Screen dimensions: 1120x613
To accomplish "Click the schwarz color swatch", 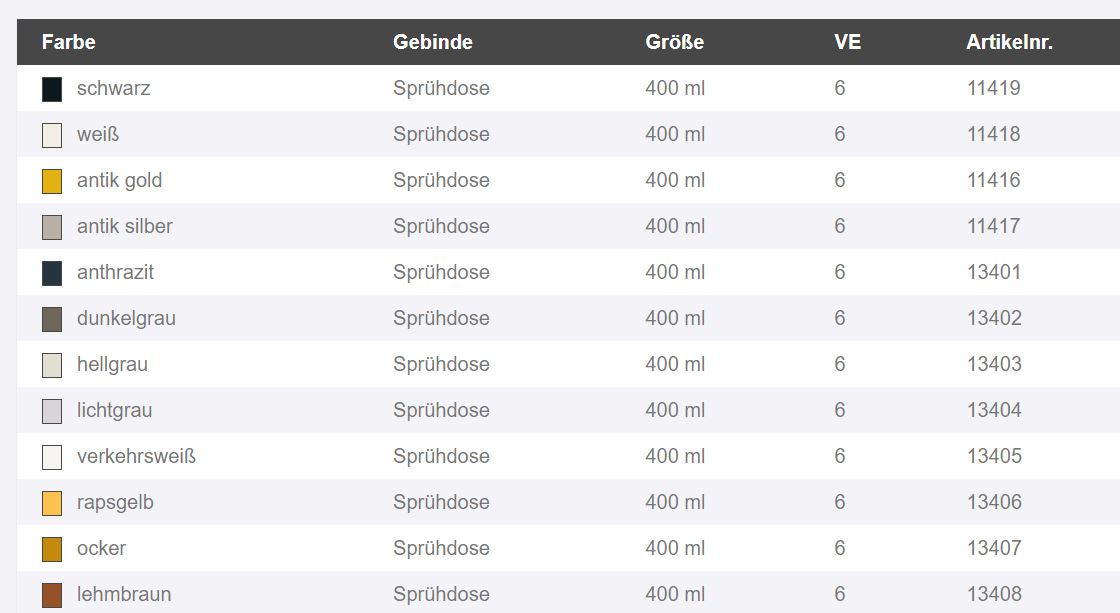I will [52, 89].
